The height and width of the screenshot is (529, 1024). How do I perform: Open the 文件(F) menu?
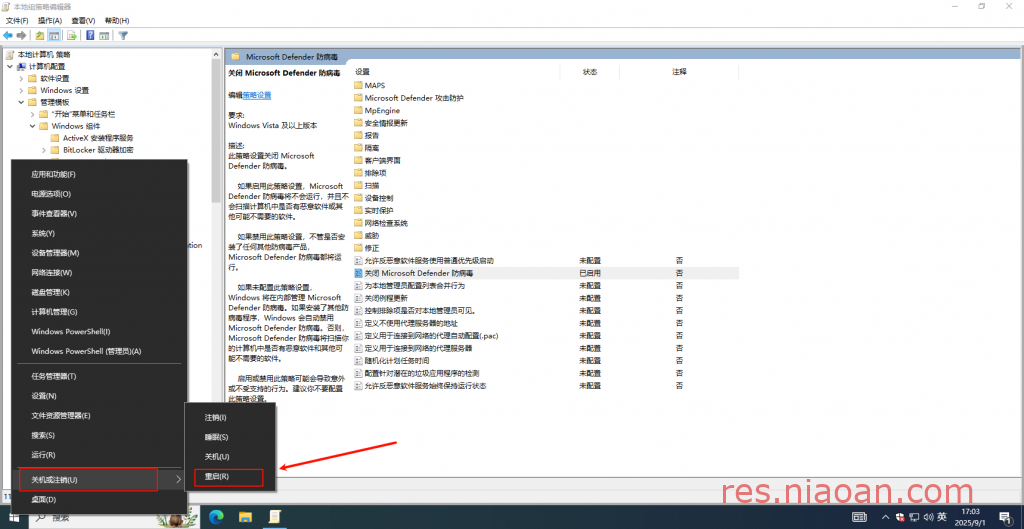(17, 21)
